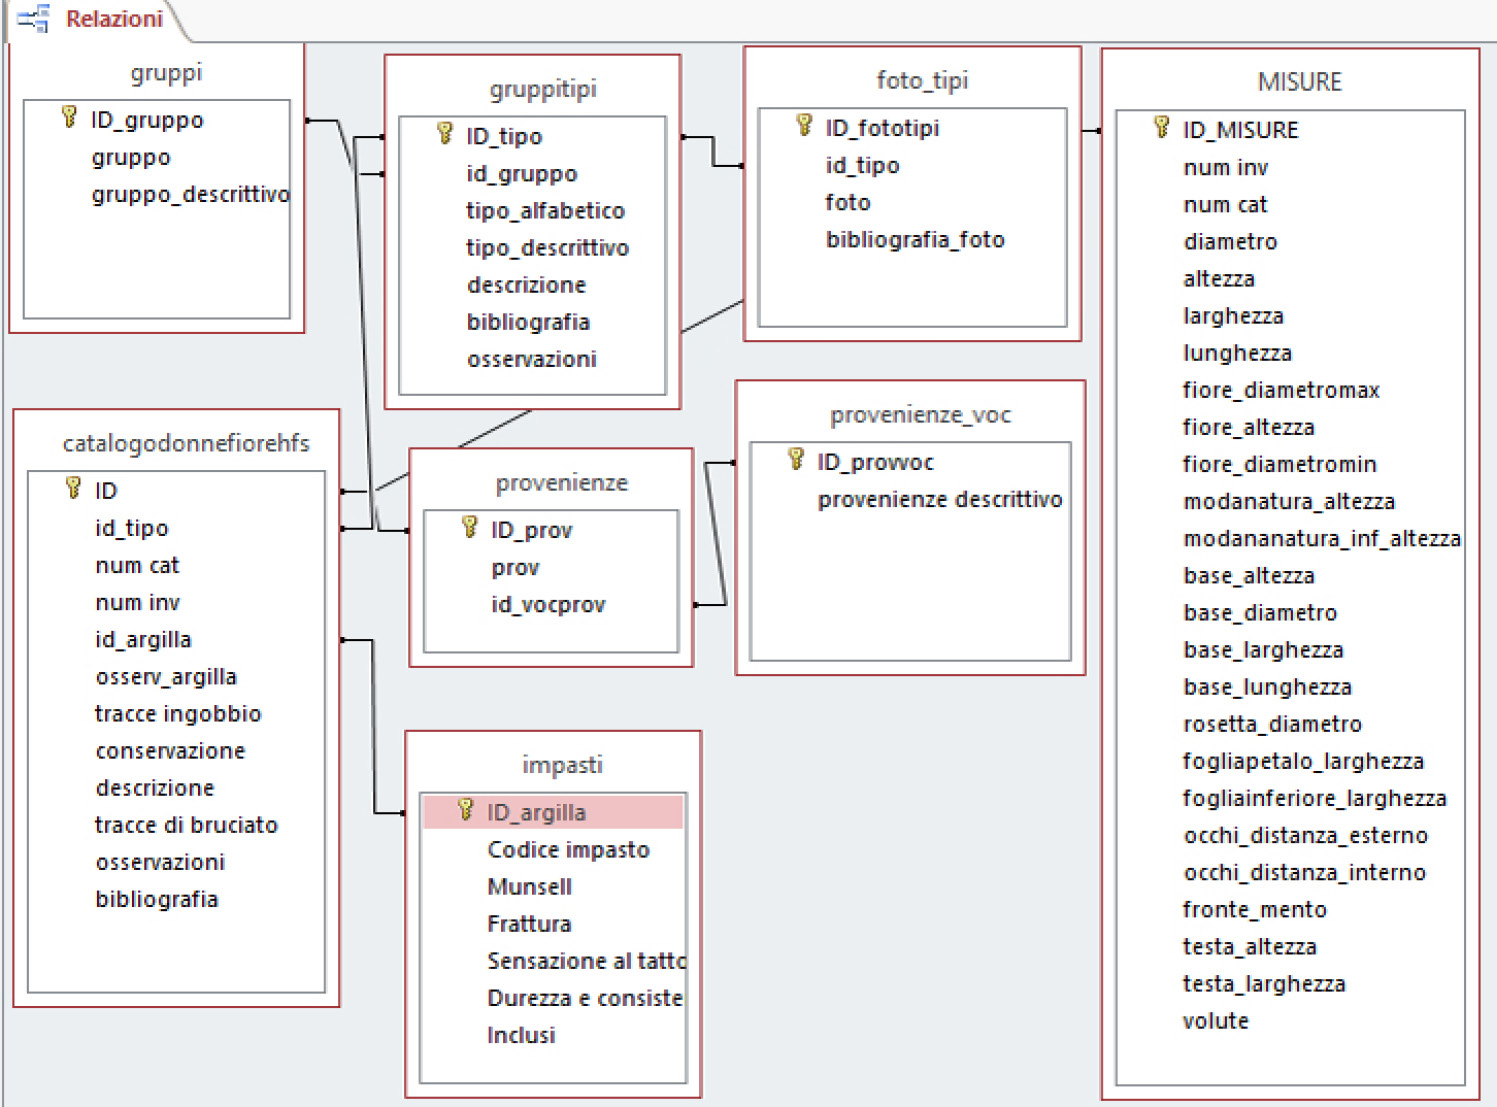Select the MISURE table title
This screenshot has height=1107, width=1497.
coord(1299,82)
